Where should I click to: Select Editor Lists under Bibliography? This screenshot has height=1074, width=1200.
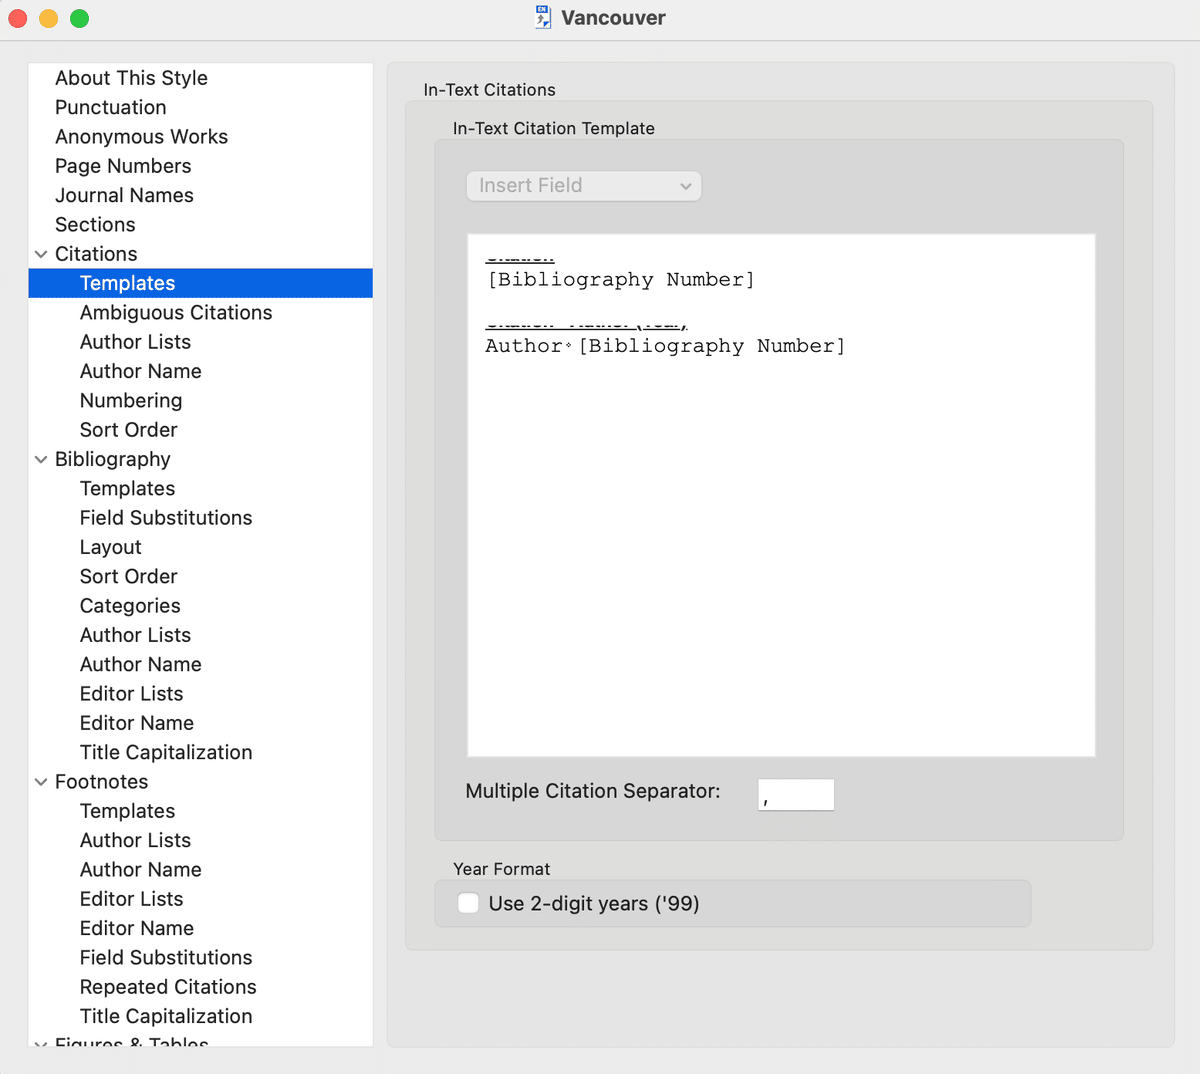pos(131,694)
